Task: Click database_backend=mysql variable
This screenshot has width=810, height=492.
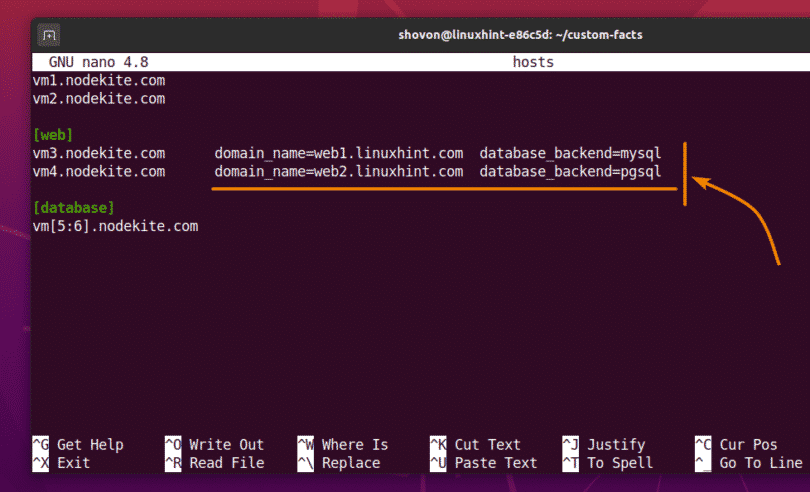Action: click(x=570, y=153)
